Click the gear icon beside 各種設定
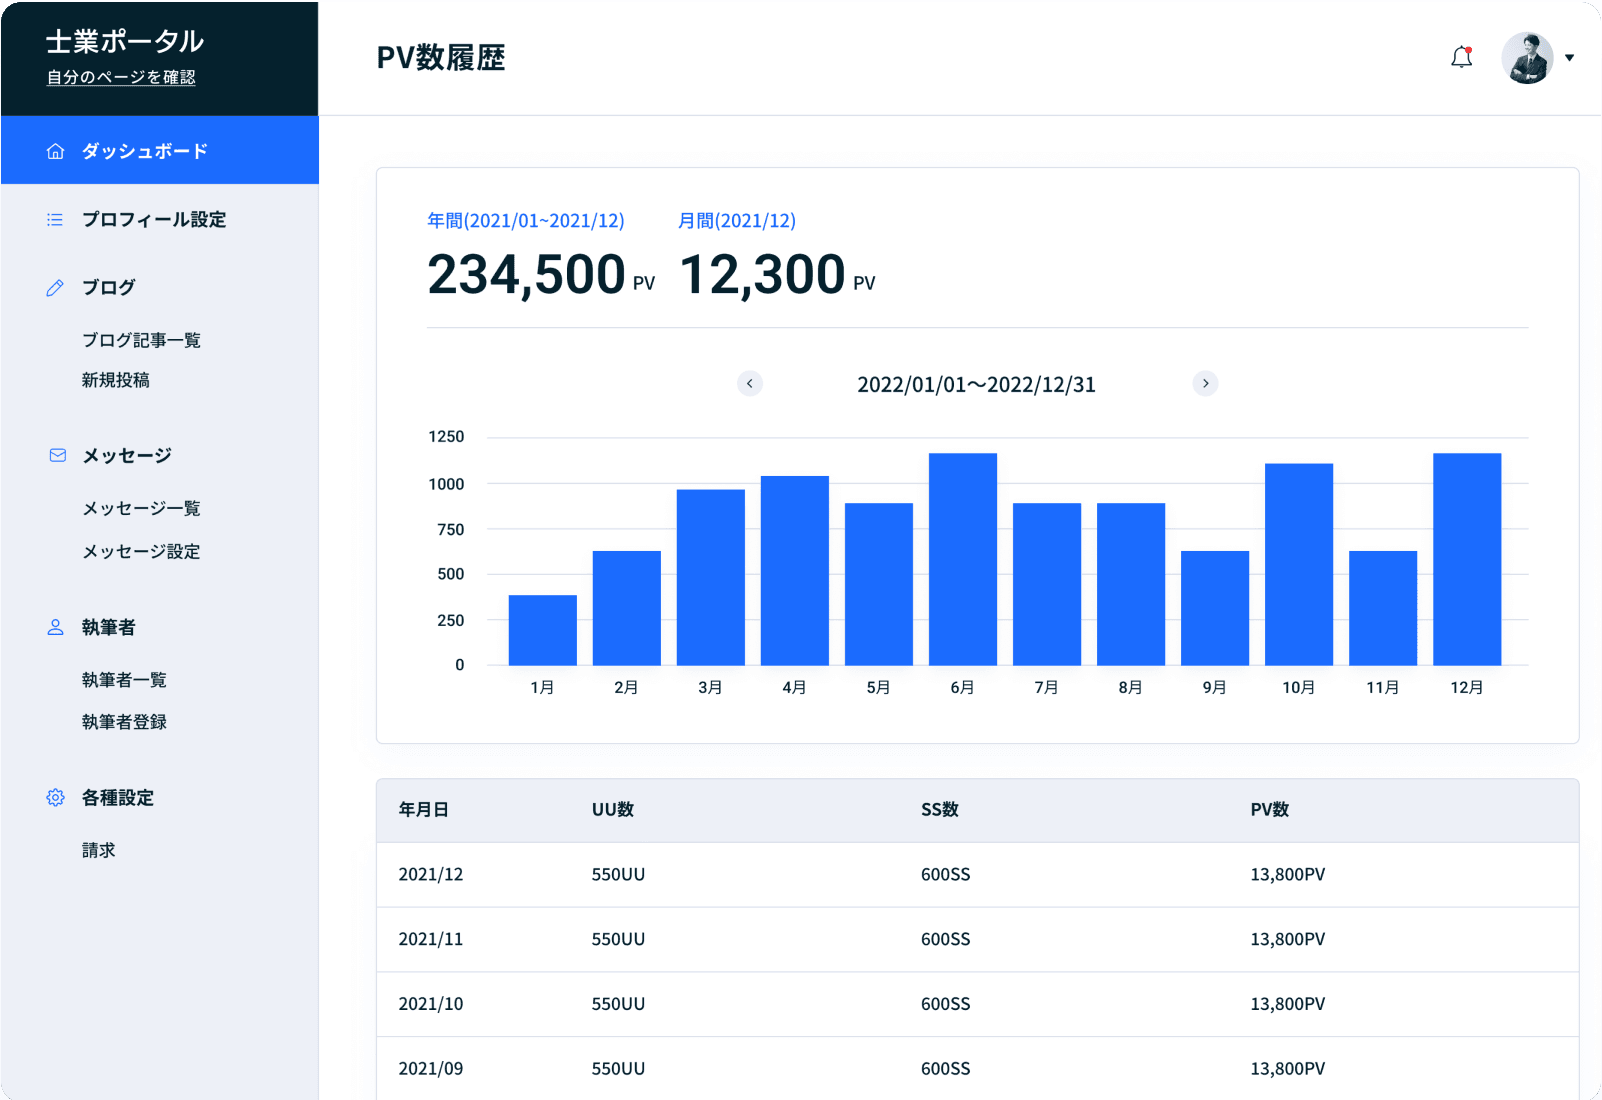1602x1100 pixels. coord(56,797)
